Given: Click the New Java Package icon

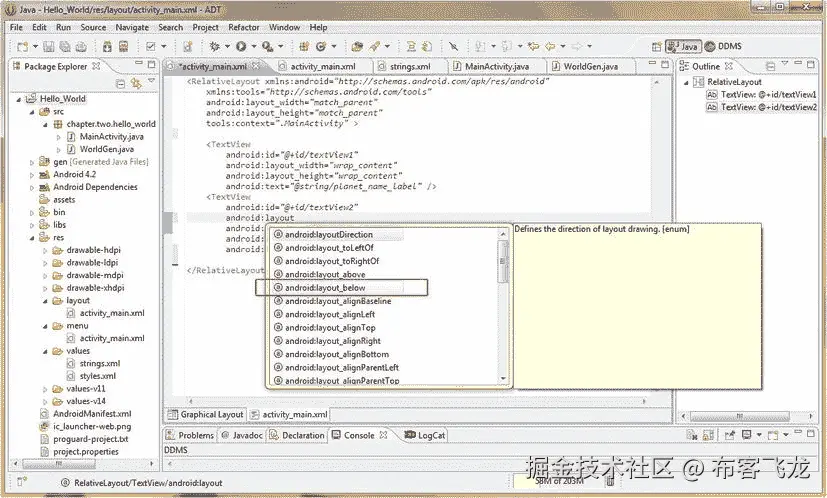Looking at the screenshot, I should (x=304, y=46).
